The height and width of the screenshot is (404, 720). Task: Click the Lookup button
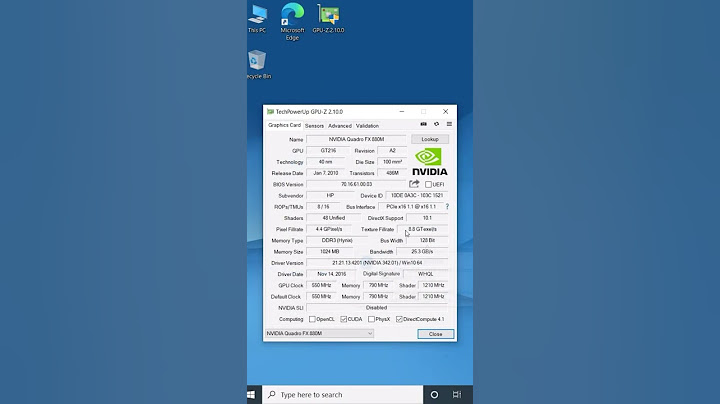(x=430, y=139)
